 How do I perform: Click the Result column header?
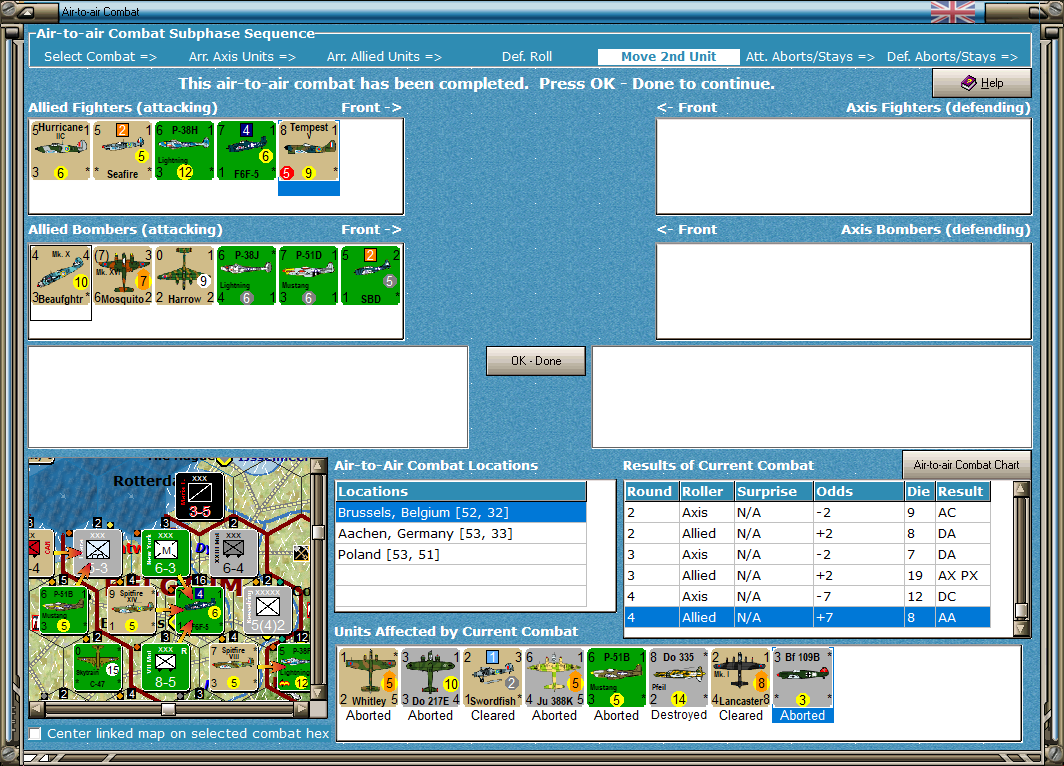click(963, 491)
